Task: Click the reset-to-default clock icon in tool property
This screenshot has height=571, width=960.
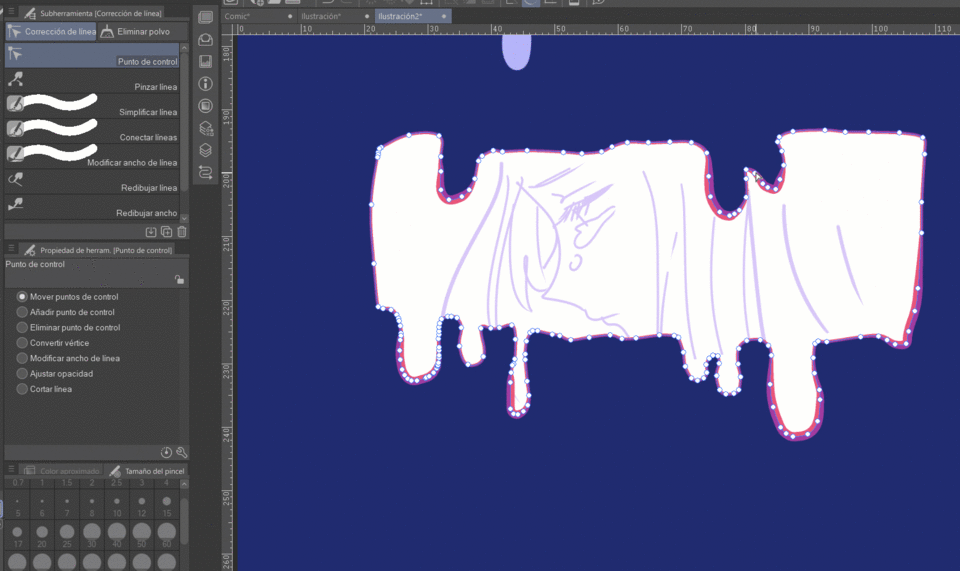Action: 166,452
